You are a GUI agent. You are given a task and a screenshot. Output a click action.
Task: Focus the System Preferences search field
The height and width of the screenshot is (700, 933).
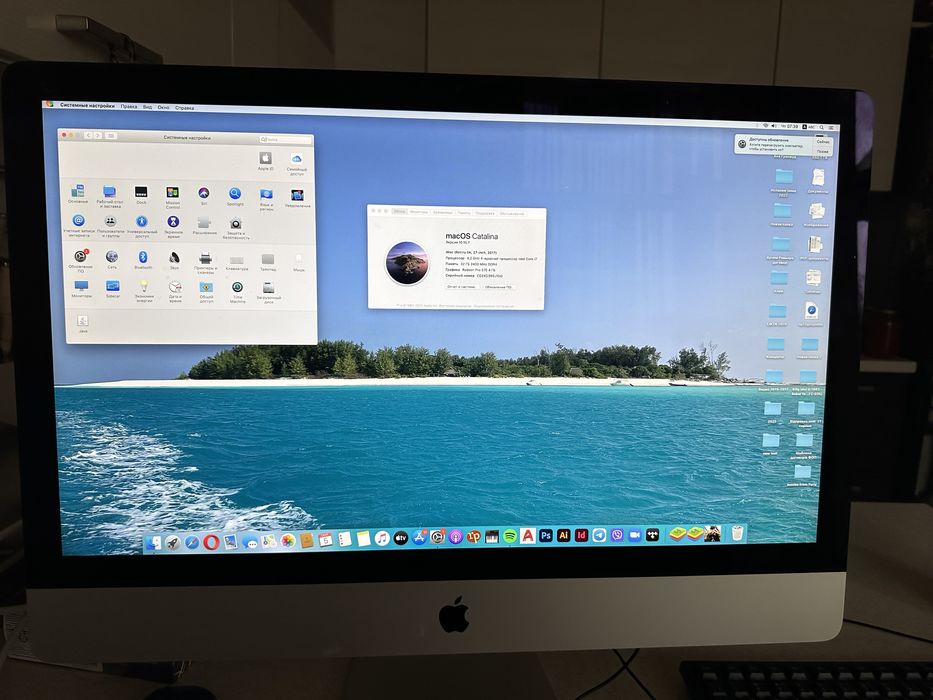tap(286, 140)
